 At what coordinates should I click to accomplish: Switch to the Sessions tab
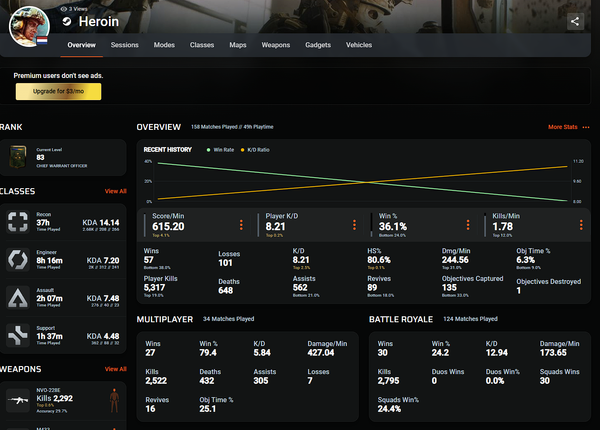pos(125,45)
